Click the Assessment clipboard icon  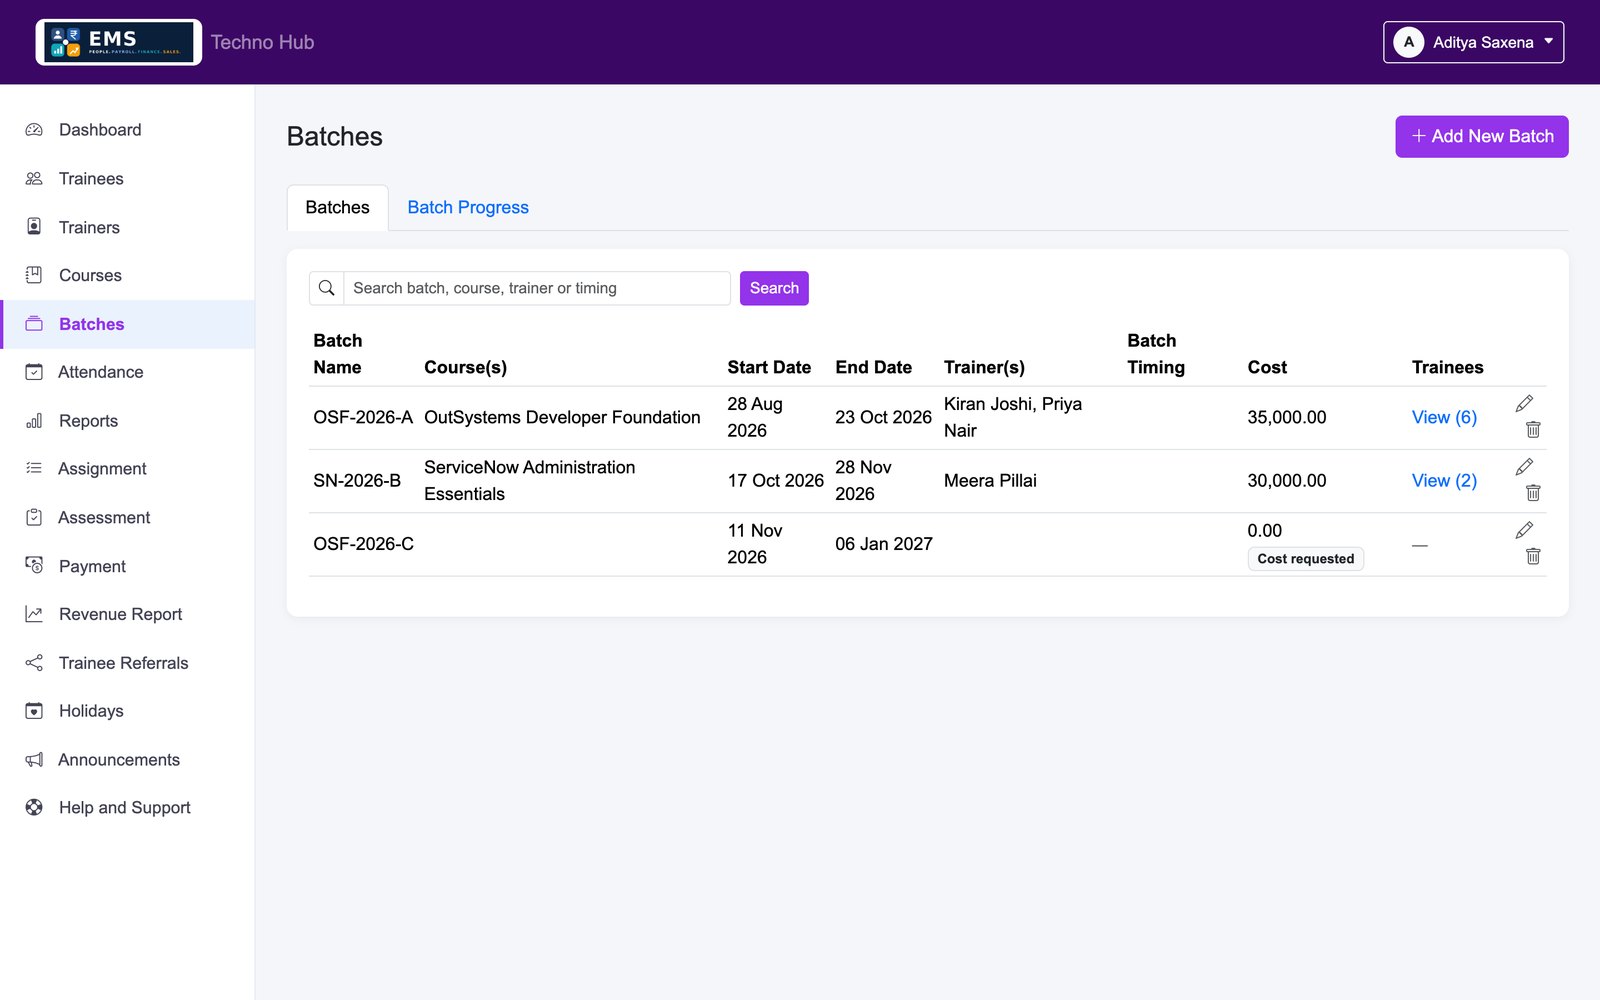click(x=34, y=517)
